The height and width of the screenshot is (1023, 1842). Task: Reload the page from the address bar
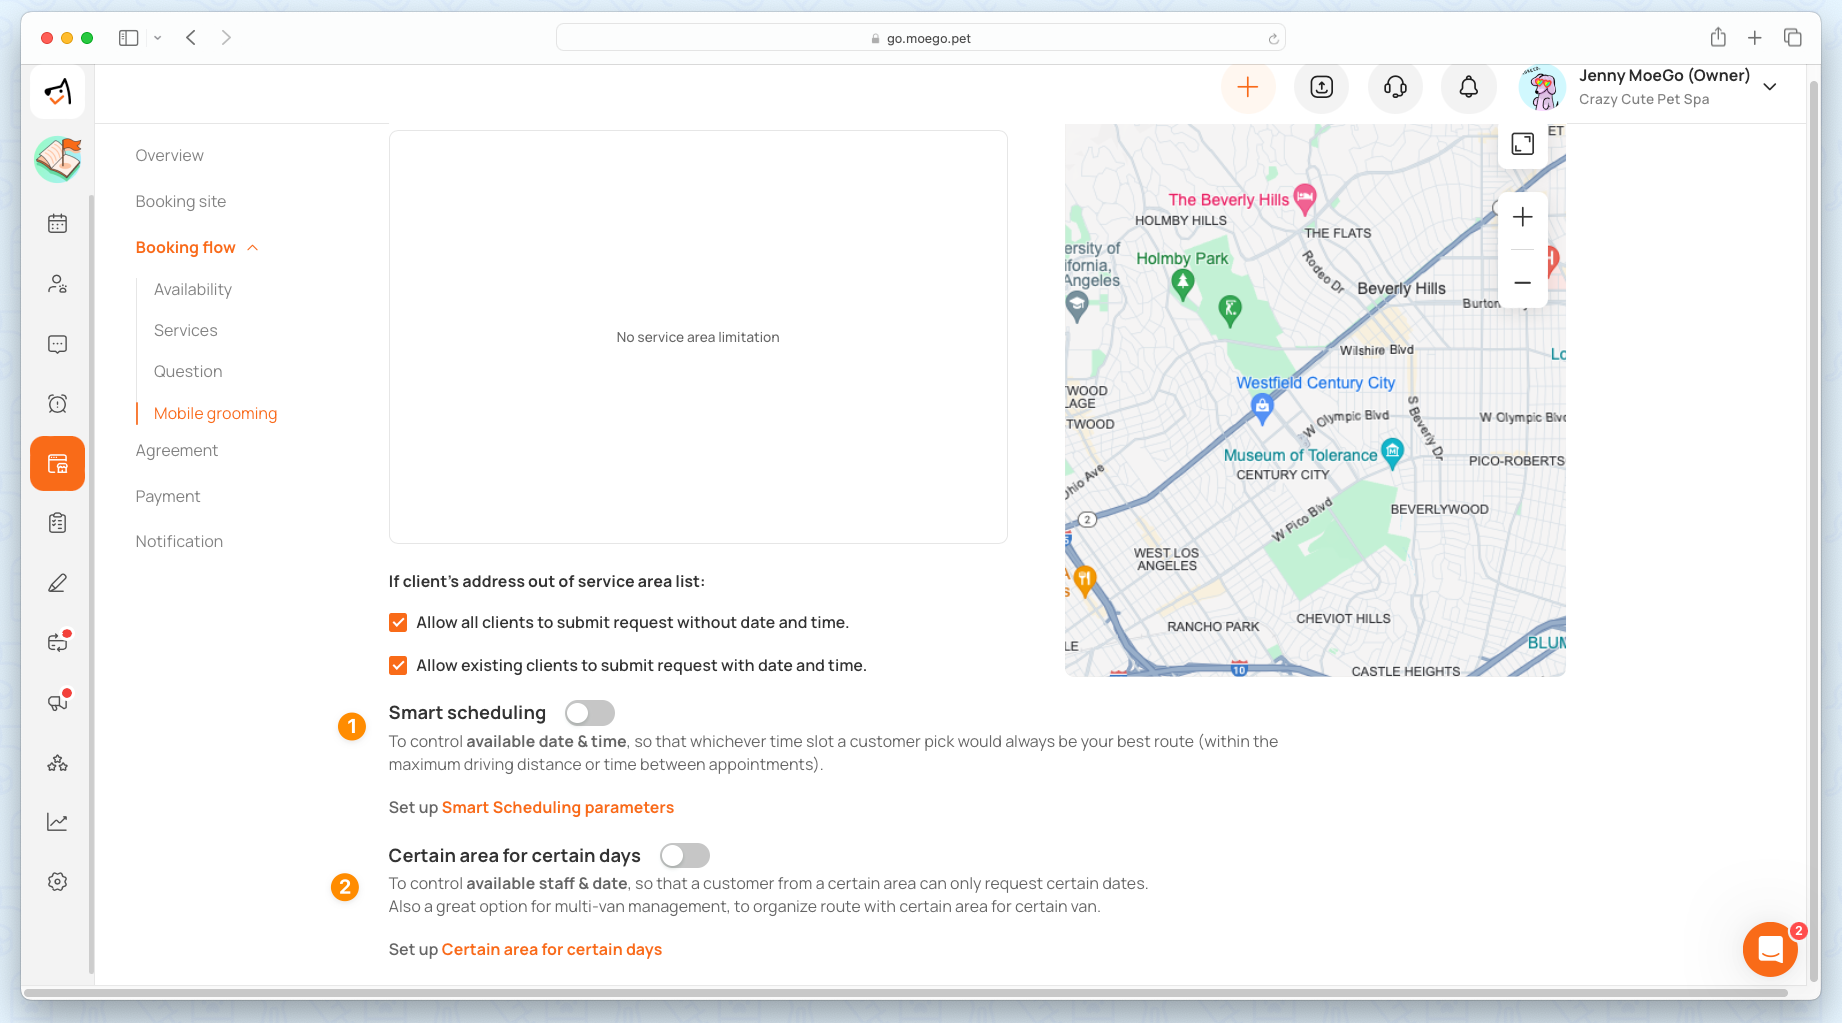click(1273, 39)
